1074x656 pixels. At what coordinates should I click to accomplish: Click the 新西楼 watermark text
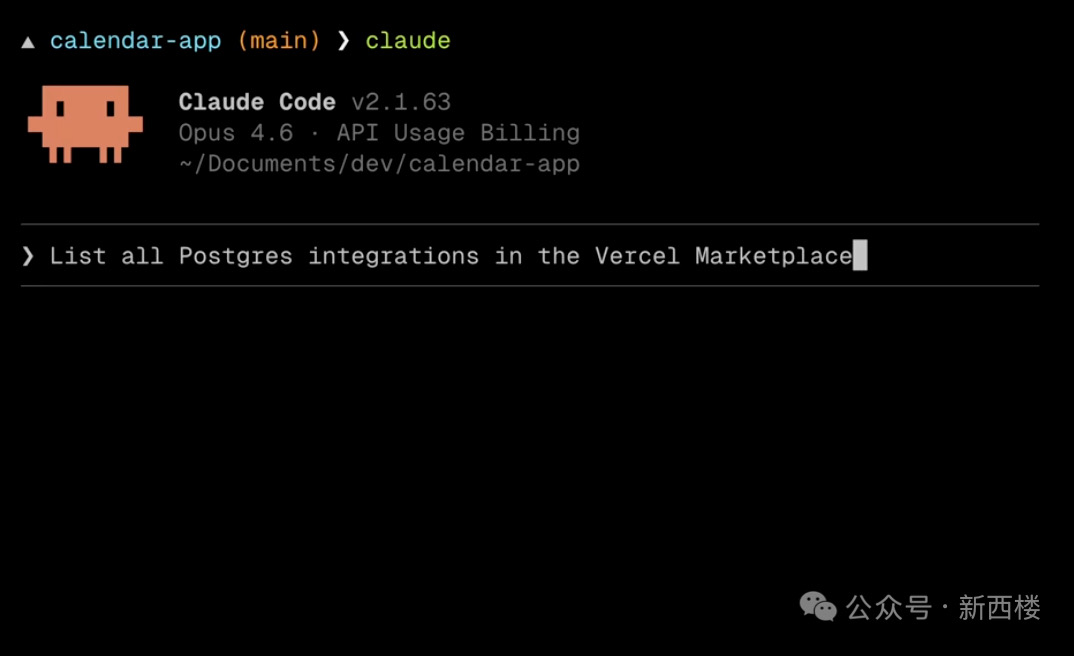pos(999,607)
